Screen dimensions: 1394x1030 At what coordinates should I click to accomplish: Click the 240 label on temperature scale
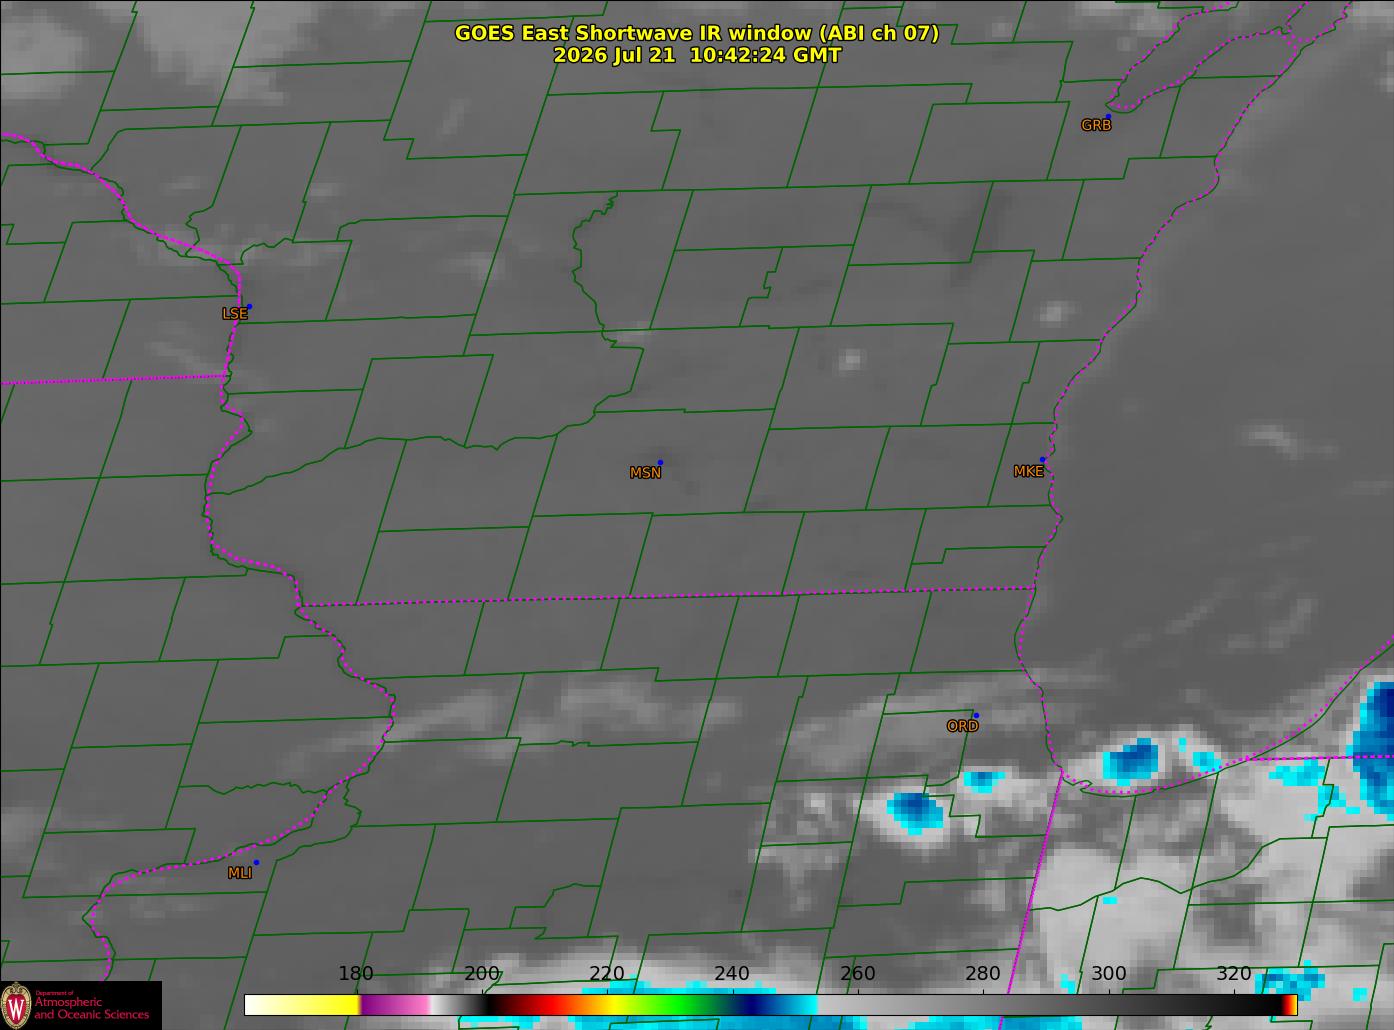click(732, 973)
